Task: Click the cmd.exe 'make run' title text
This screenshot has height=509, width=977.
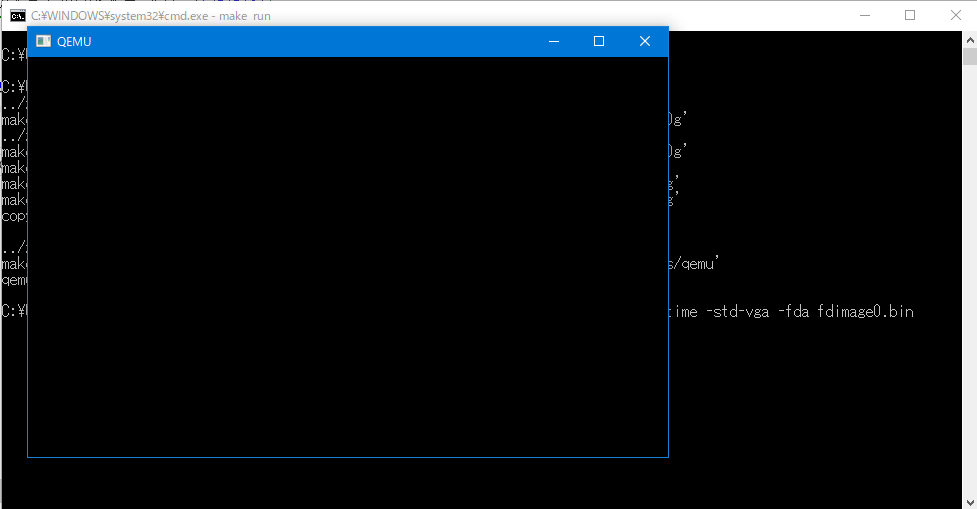Action: tap(245, 16)
